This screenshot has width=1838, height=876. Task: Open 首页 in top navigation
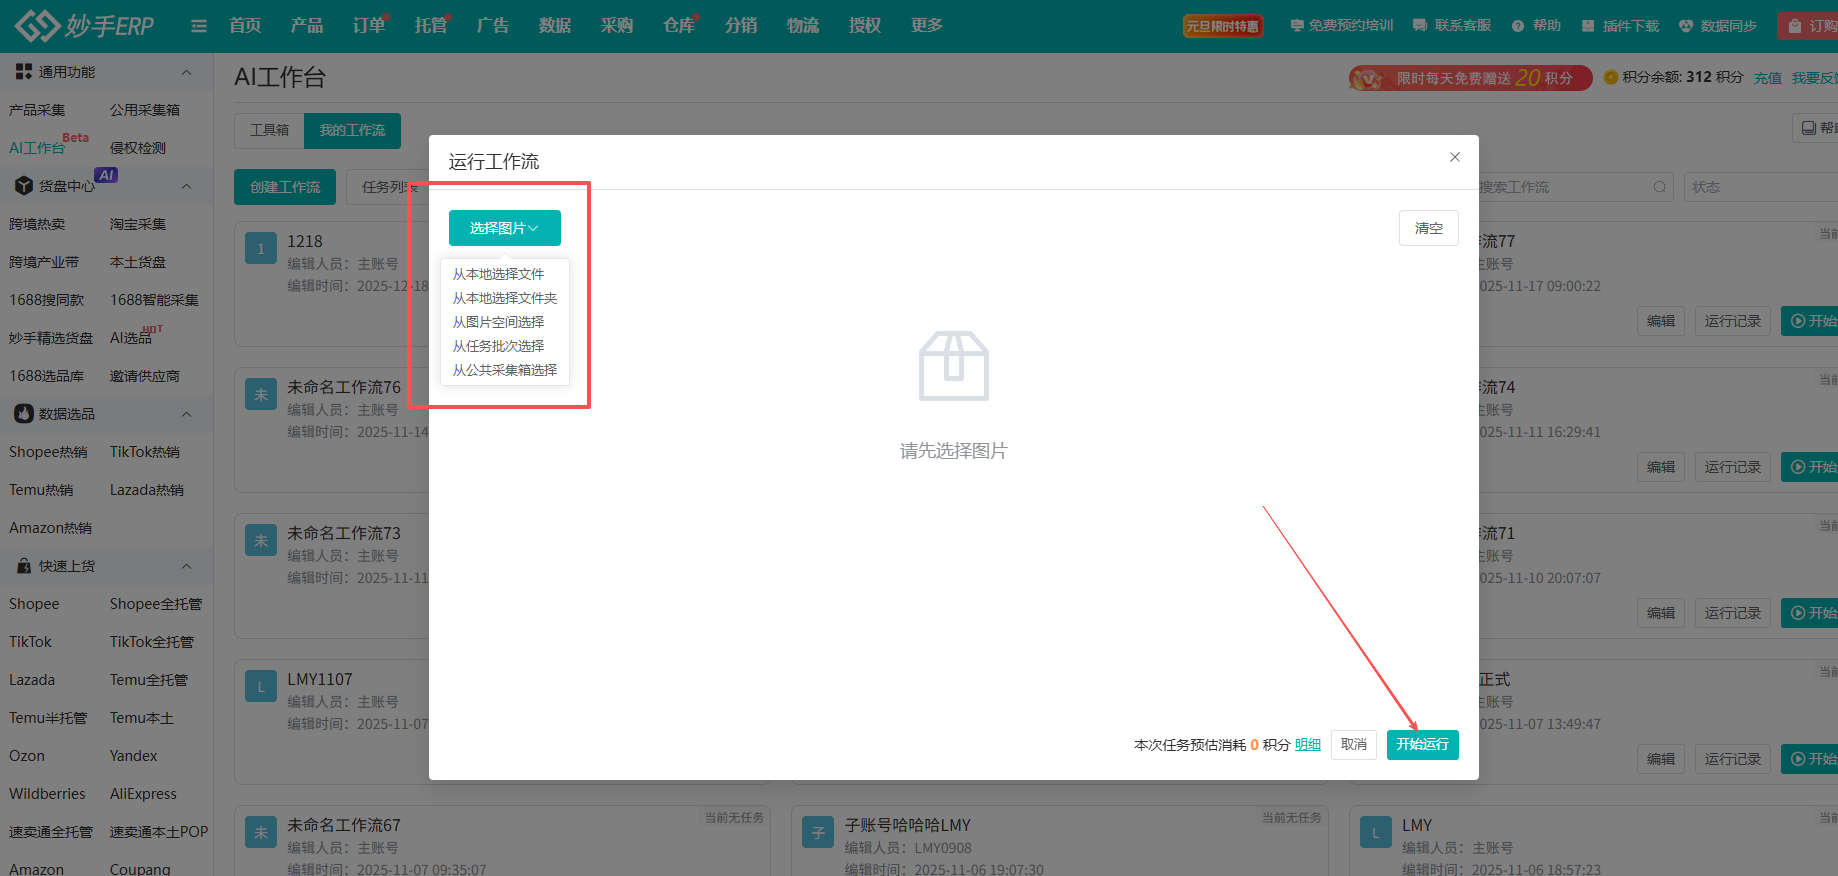tap(245, 26)
